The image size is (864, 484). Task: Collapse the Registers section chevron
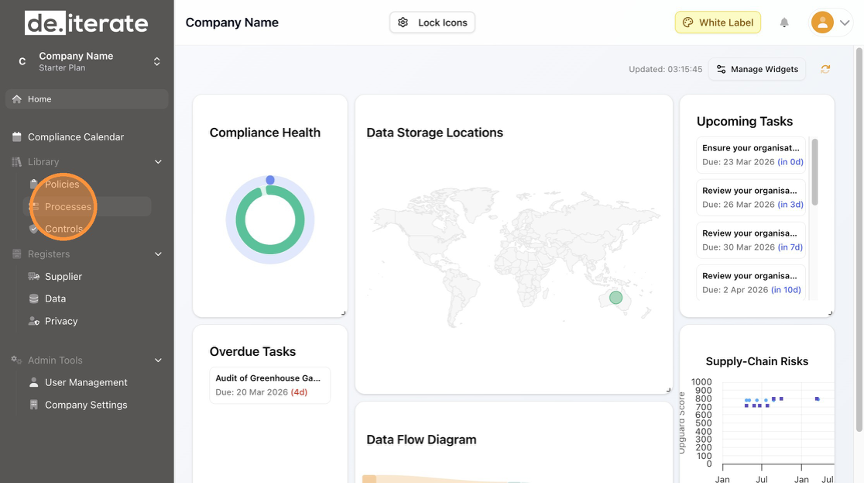[158, 255]
